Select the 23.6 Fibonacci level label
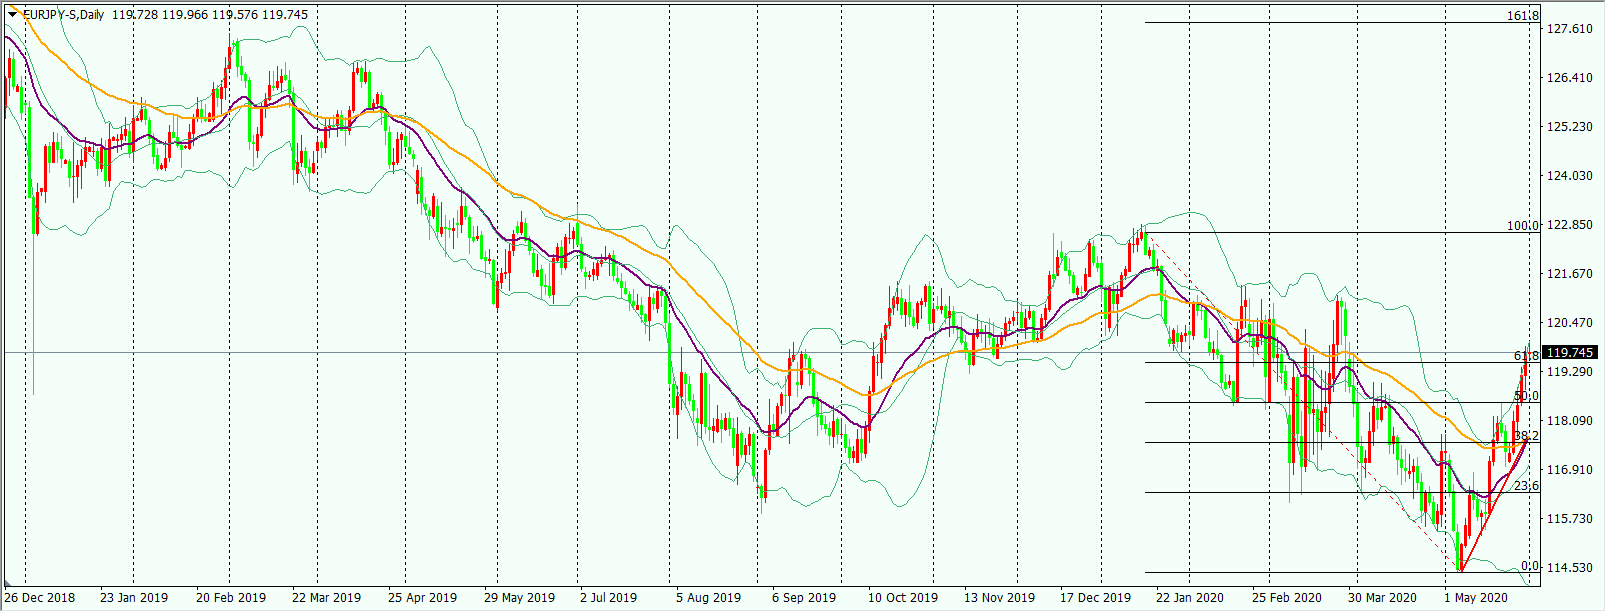This screenshot has width=1606, height=612. coord(1526,486)
